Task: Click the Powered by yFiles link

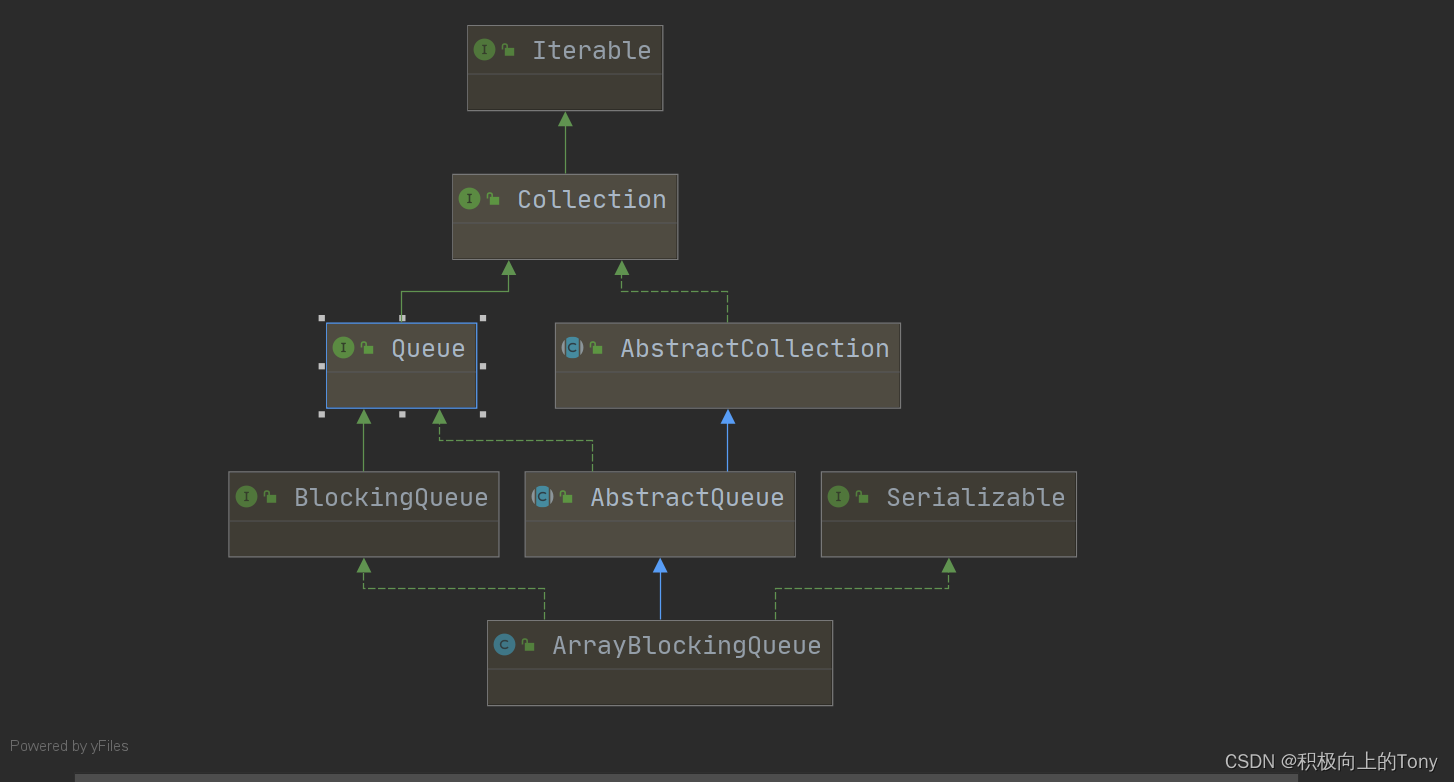Action: 68,745
